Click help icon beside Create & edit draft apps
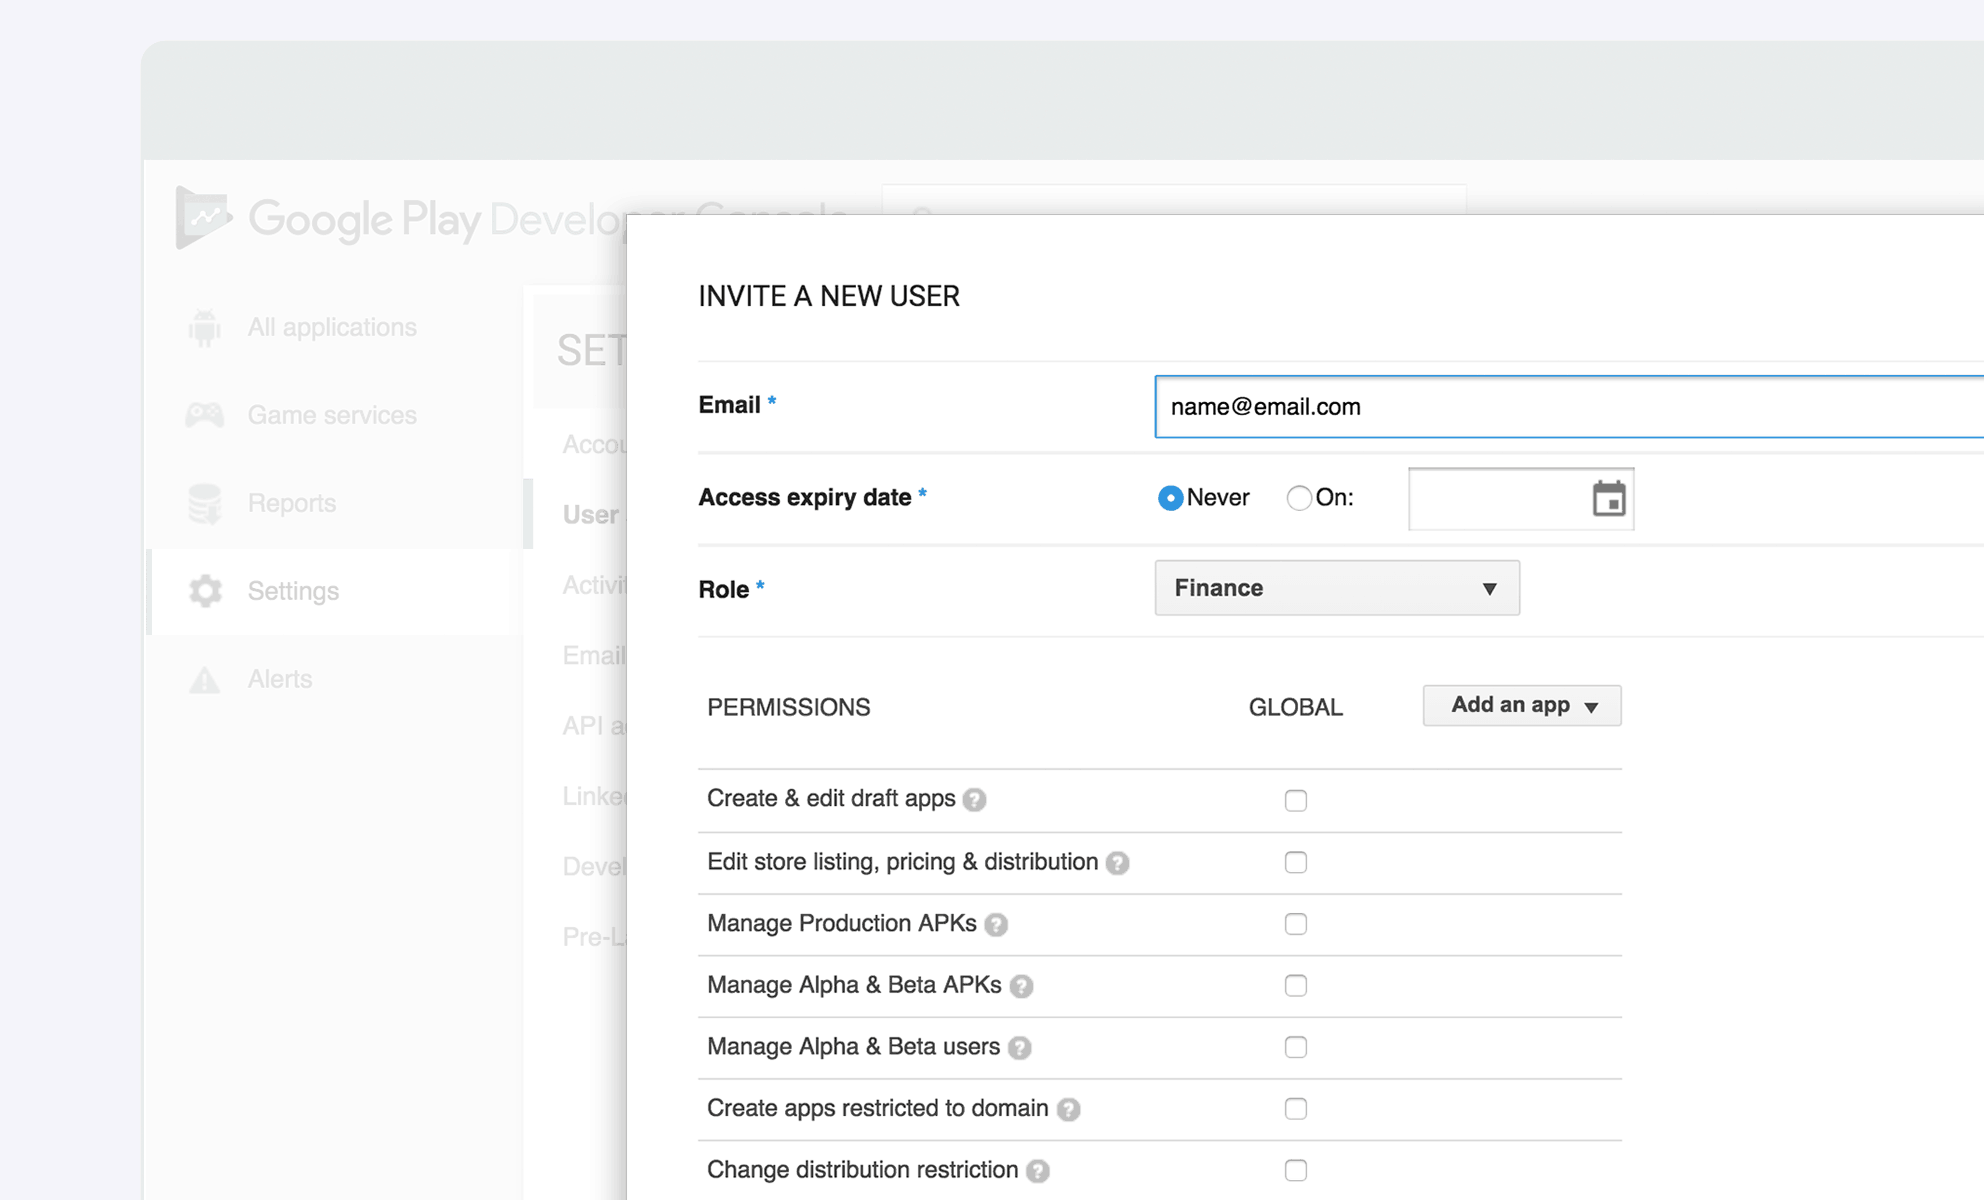The height and width of the screenshot is (1200, 1984). coord(975,800)
